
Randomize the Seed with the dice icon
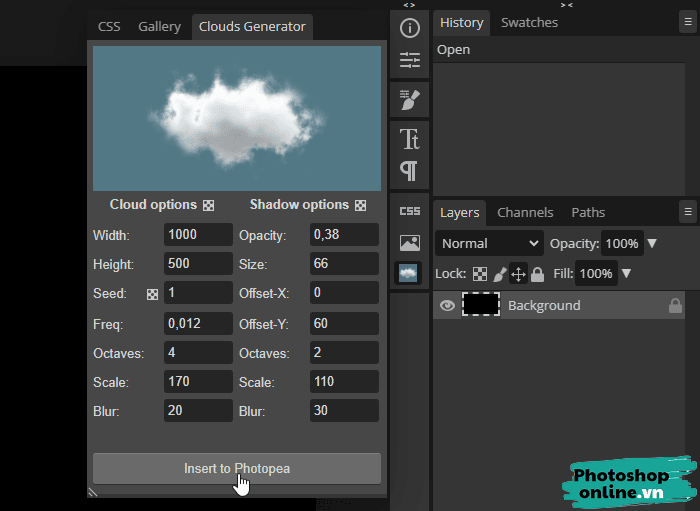[x=153, y=294]
